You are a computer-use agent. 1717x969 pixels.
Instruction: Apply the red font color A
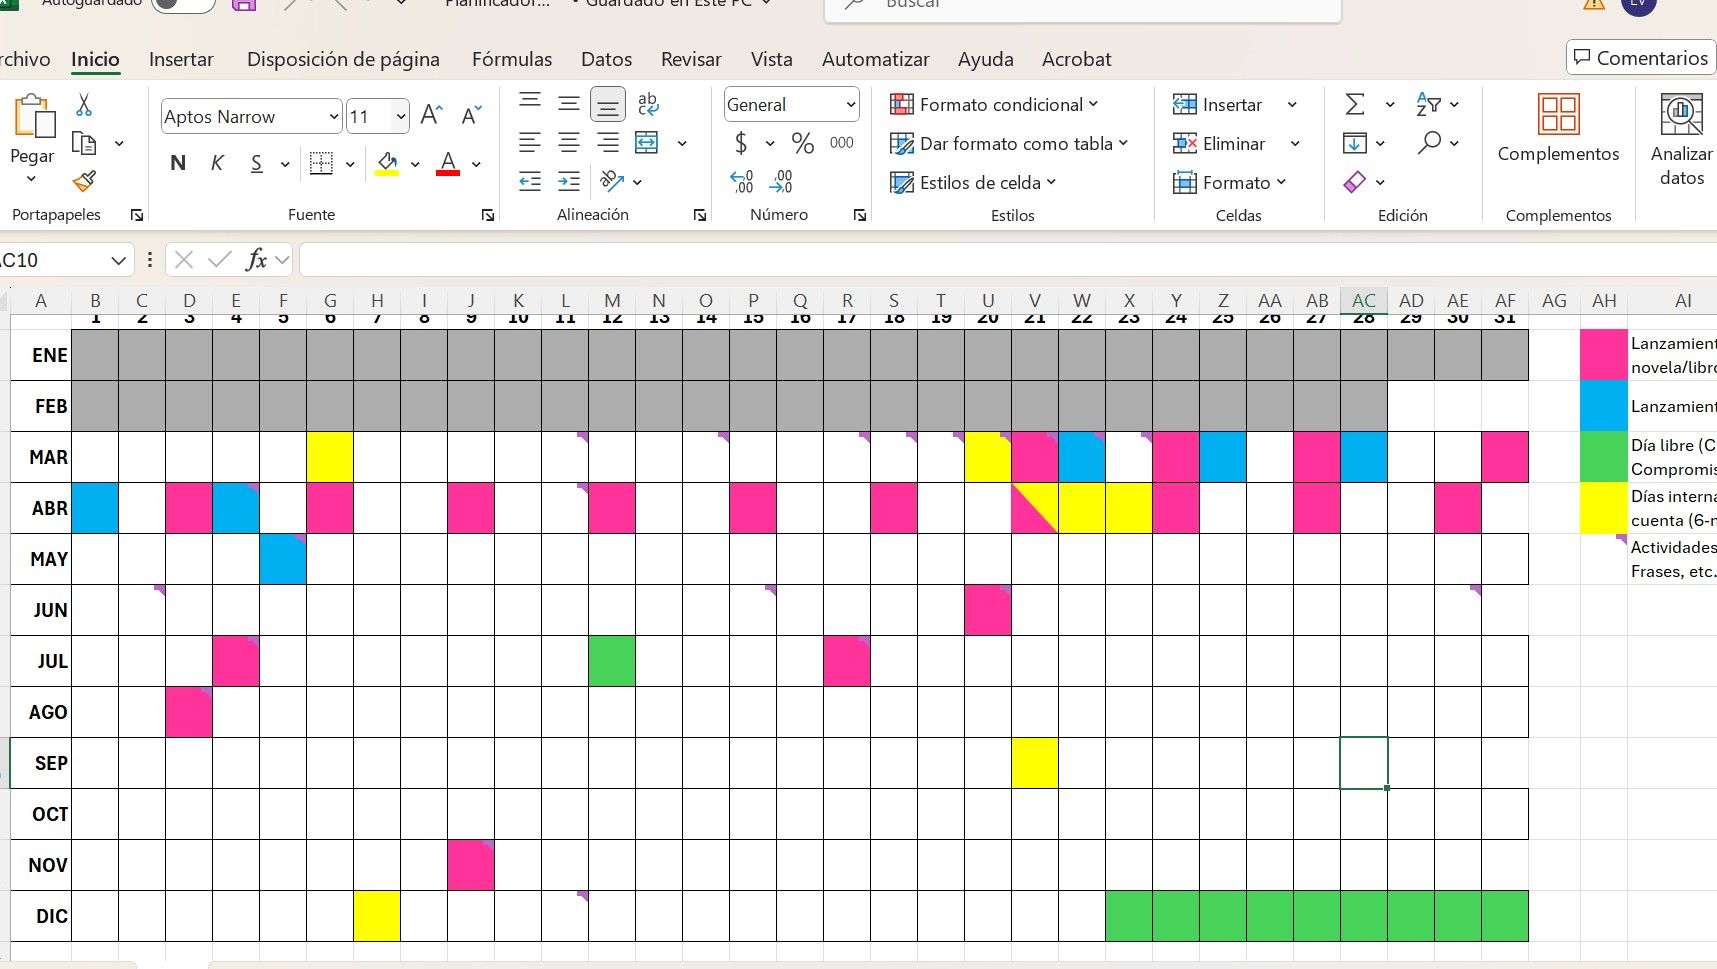pyautogui.click(x=448, y=163)
